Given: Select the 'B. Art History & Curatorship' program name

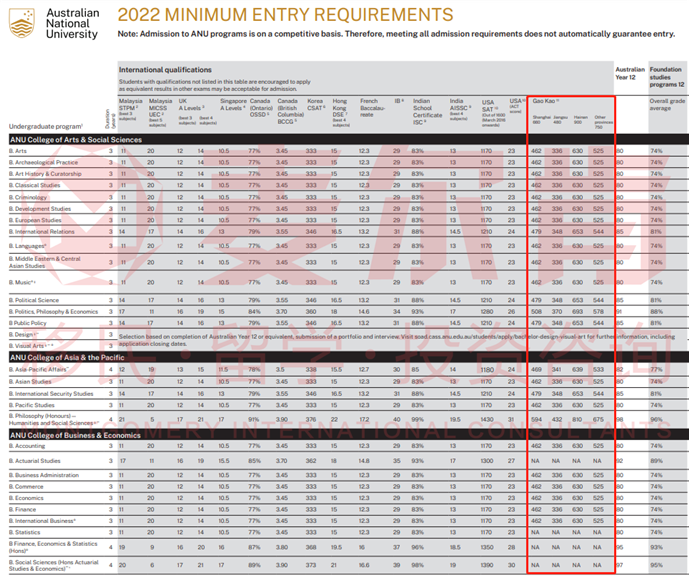Looking at the screenshot, I should (45, 174).
